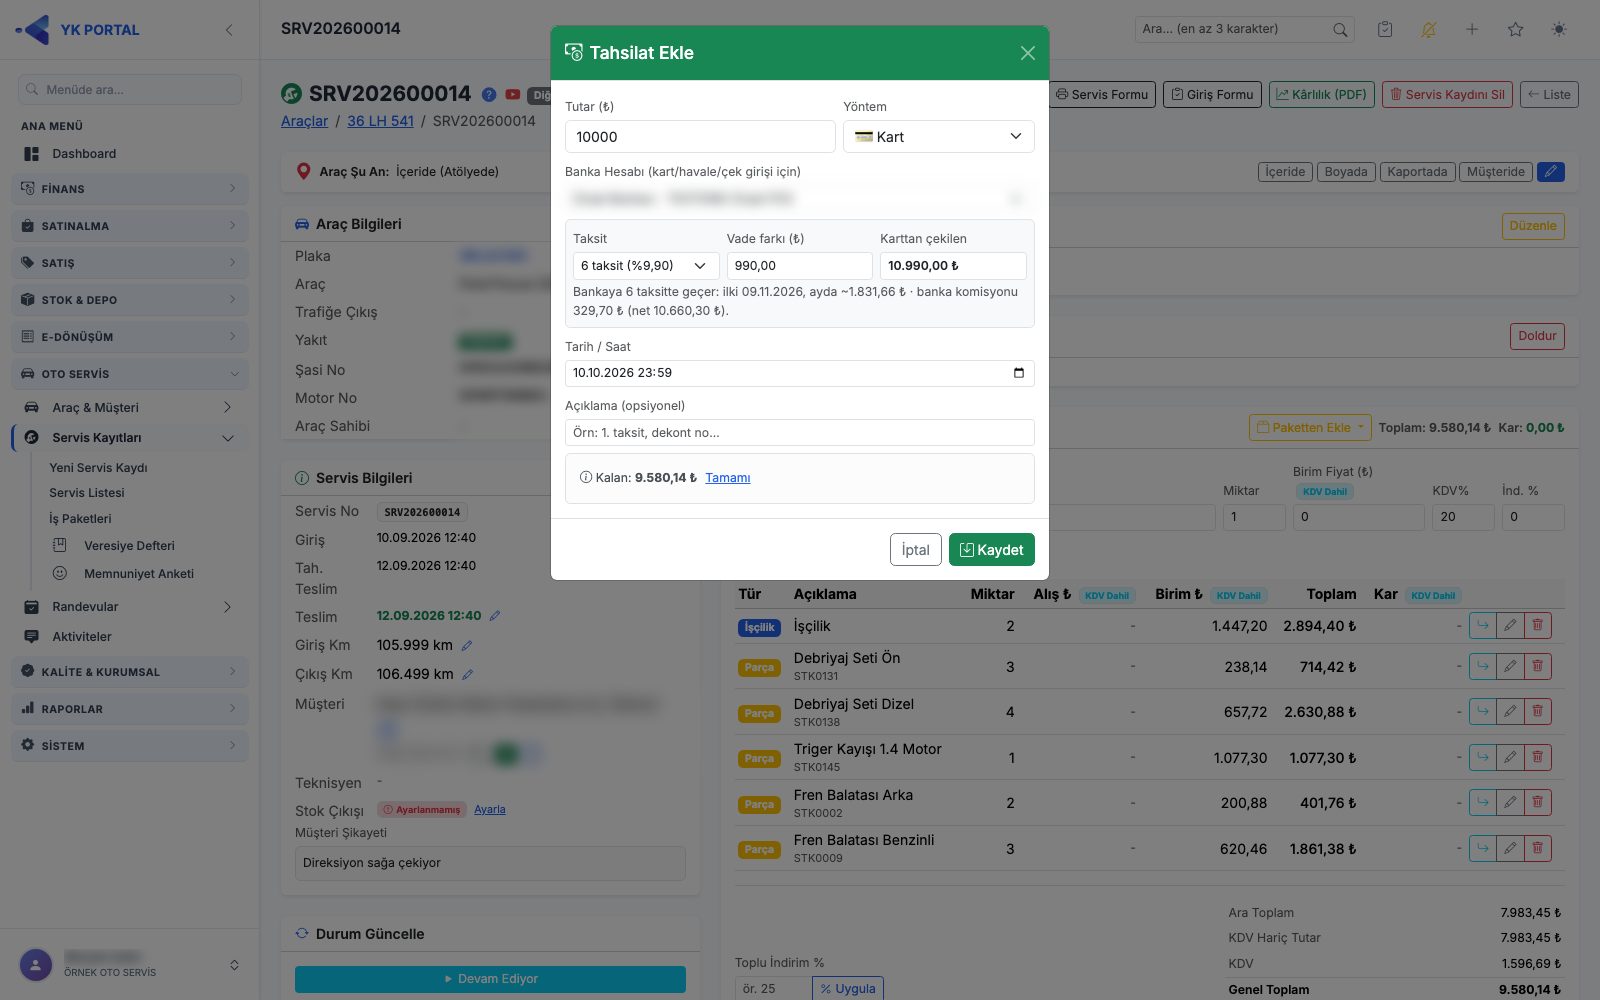The height and width of the screenshot is (1000, 1600).
Task: Set vehicle status to Boyada
Action: 1346,172
